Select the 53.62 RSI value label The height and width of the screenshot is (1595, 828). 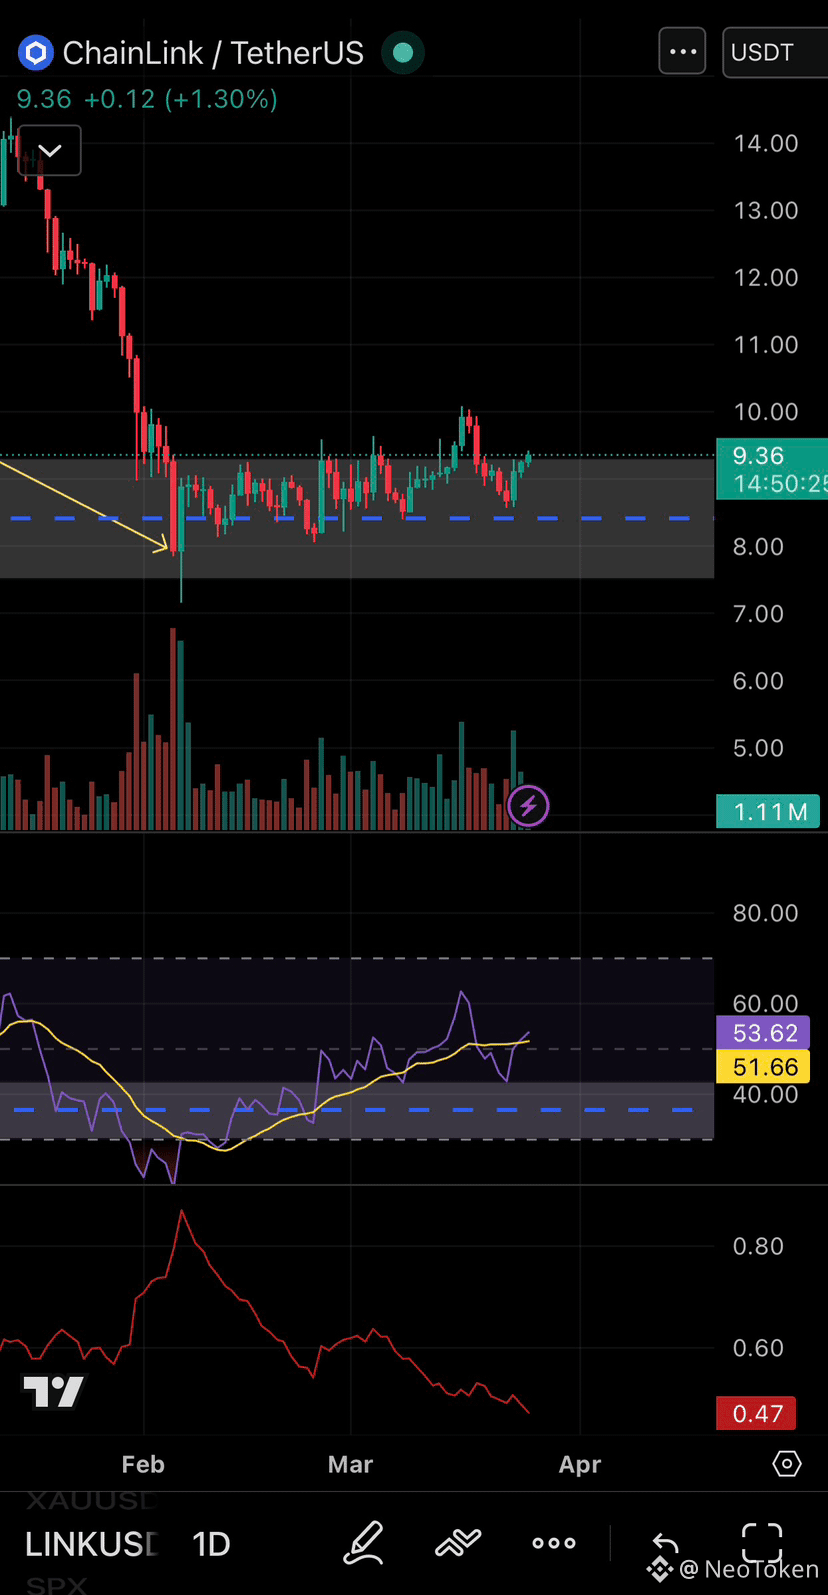point(764,1033)
